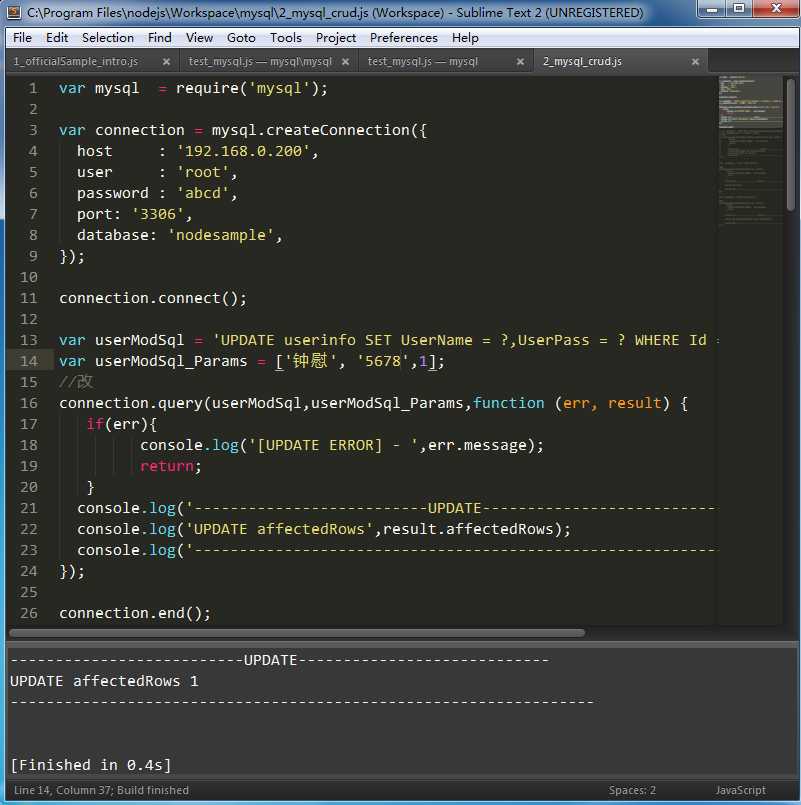Minimize the Sublime Text window

pos(712,9)
